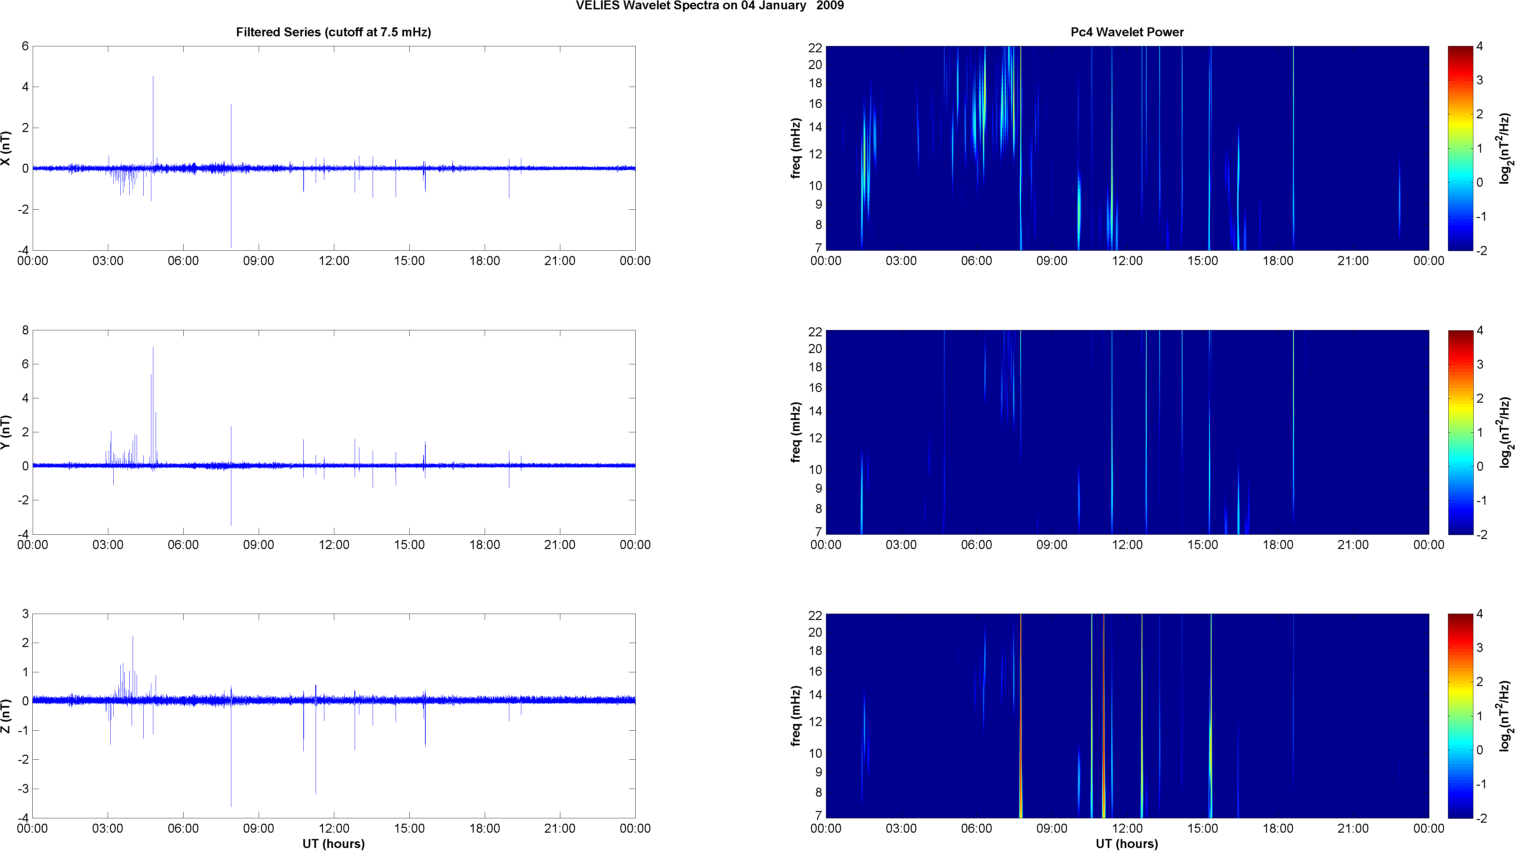Image resolution: width=1515 pixels, height=851 pixels.
Task: Click the bottom colorbar's log2(nT²/Hz) label
Action: click(1505, 716)
